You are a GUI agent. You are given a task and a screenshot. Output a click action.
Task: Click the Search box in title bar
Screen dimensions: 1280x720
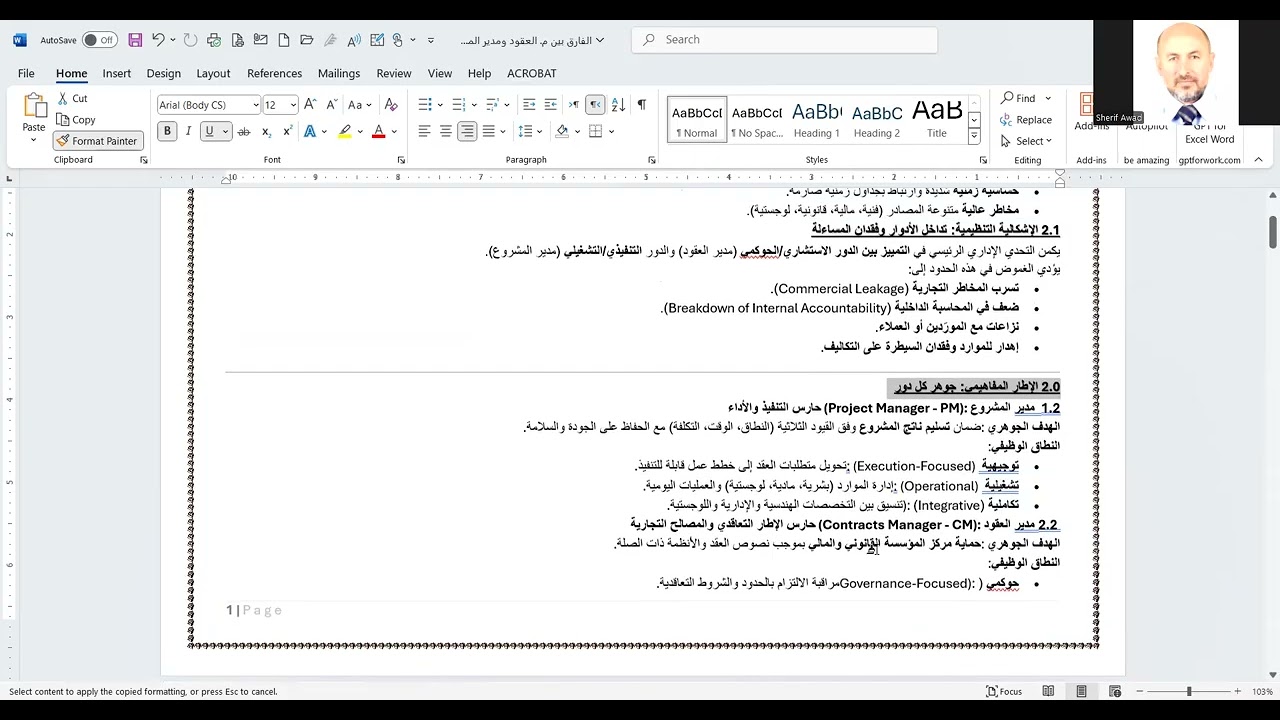click(x=785, y=40)
